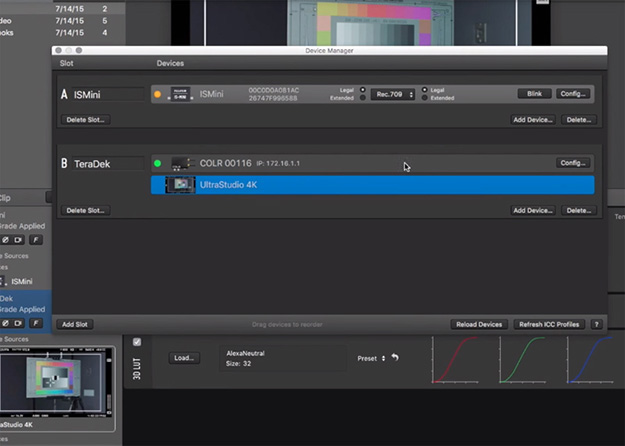The height and width of the screenshot is (446, 625).
Task: Toggle the 3D LUT checkbox
Action: (x=137, y=342)
